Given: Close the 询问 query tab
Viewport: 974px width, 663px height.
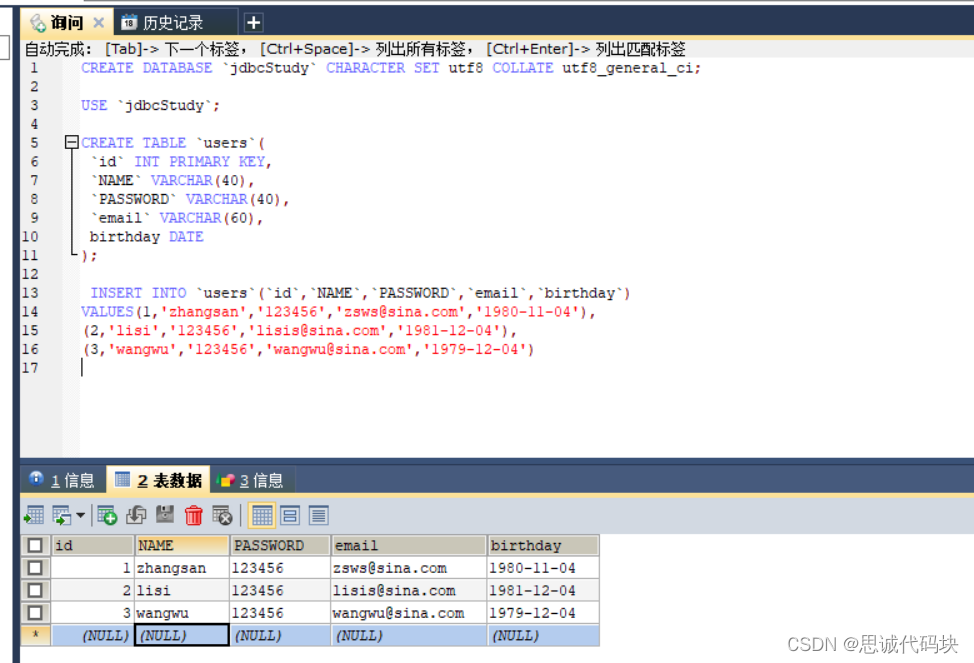Looking at the screenshot, I should (x=98, y=23).
